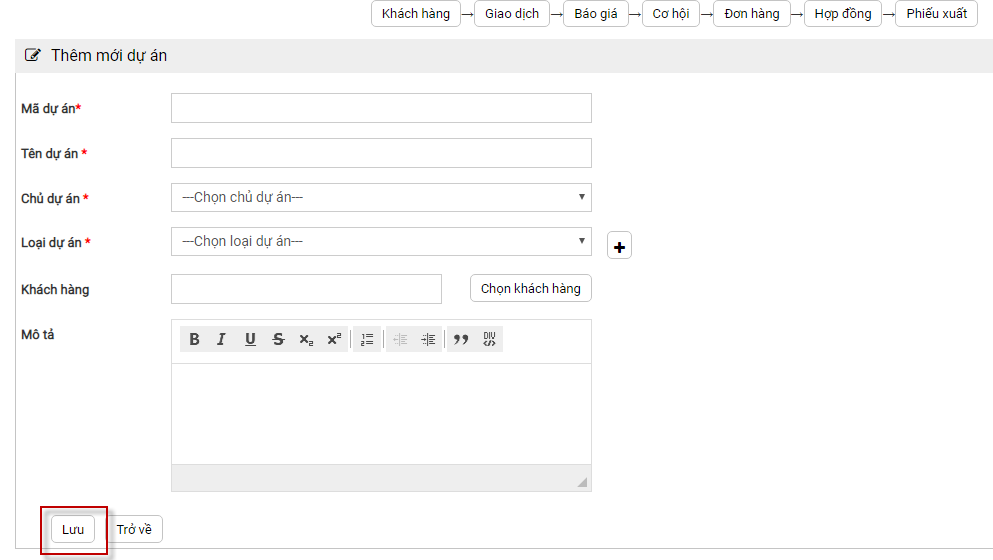The width and height of the screenshot is (993, 560).
Task: Click the editor resize handle corner
Action: 582,482
